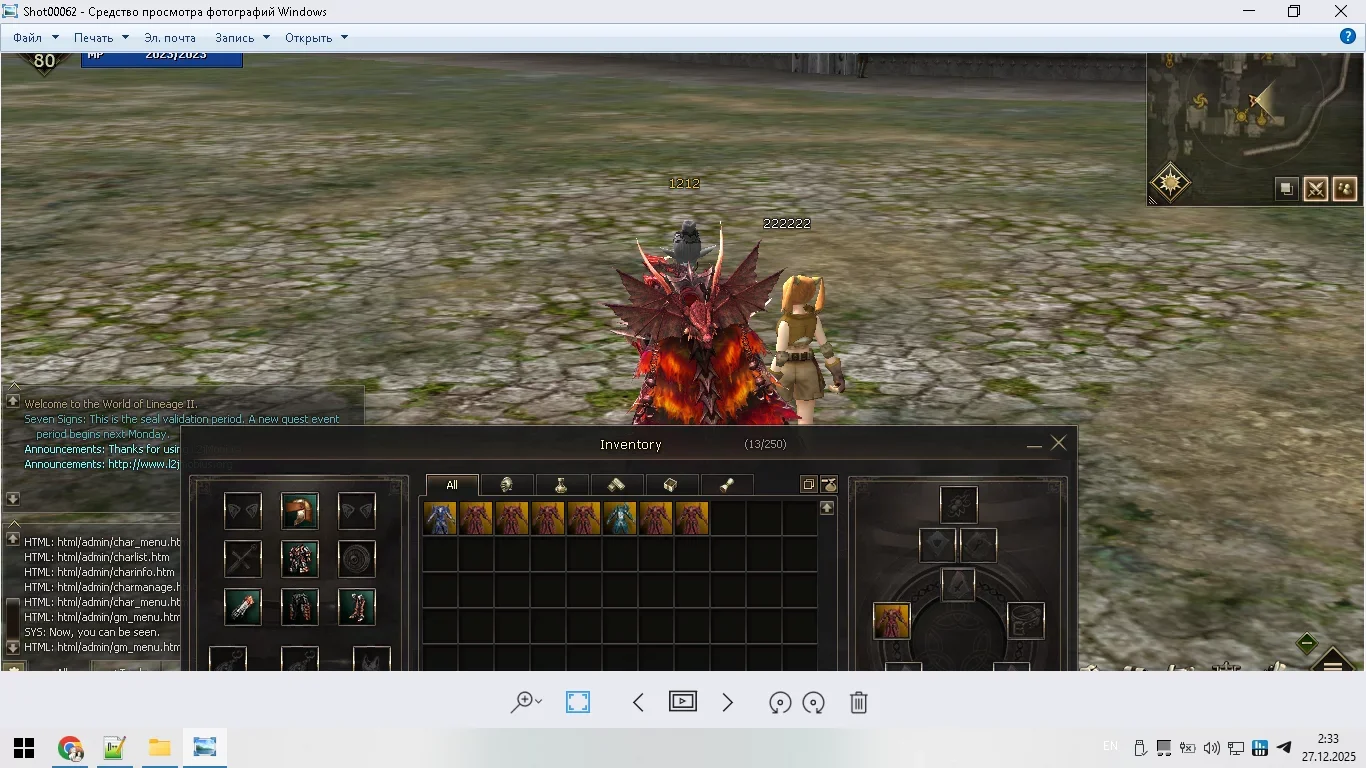Click the text 'SYS: Now, you can be seen.'
Image resolution: width=1366 pixels, height=768 pixels.
click(x=92, y=632)
